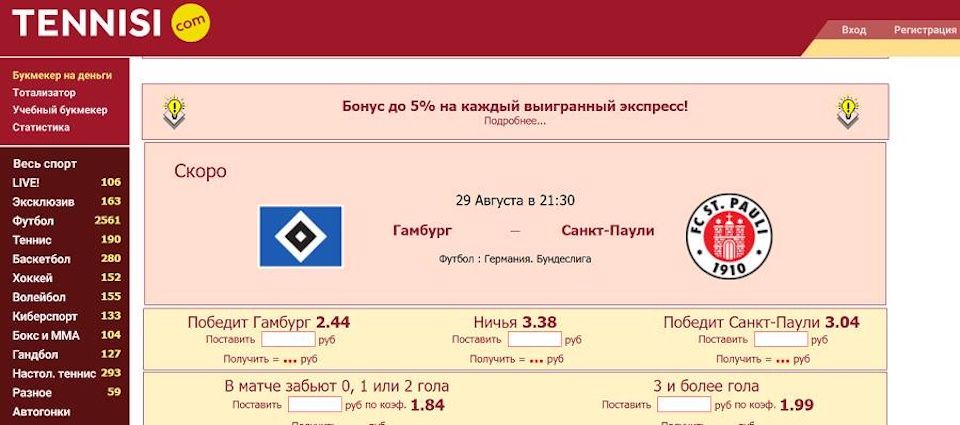Screen dimensions: 960x425
Task: Select Бокс и ММА category
Action: (46, 335)
